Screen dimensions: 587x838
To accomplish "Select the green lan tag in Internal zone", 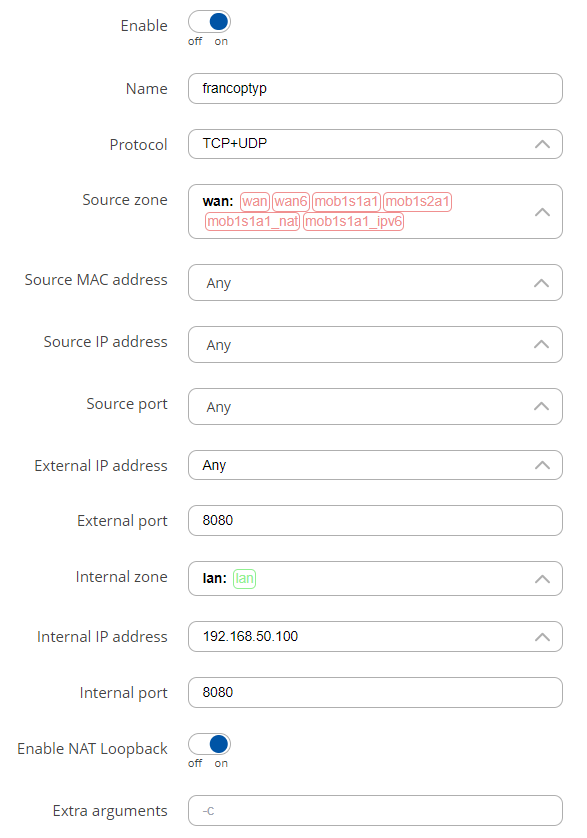I will coord(245,579).
